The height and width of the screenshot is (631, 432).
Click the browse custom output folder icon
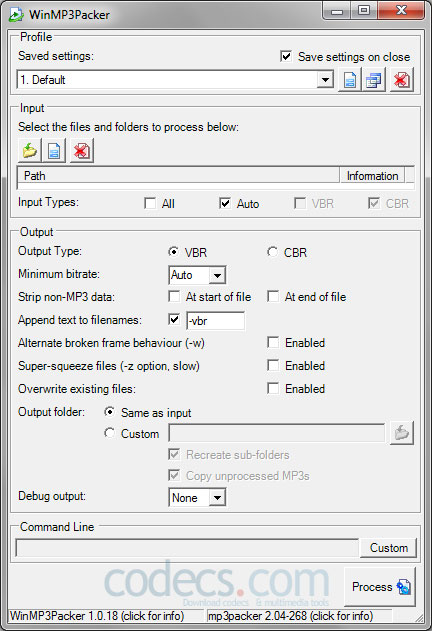click(401, 433)
